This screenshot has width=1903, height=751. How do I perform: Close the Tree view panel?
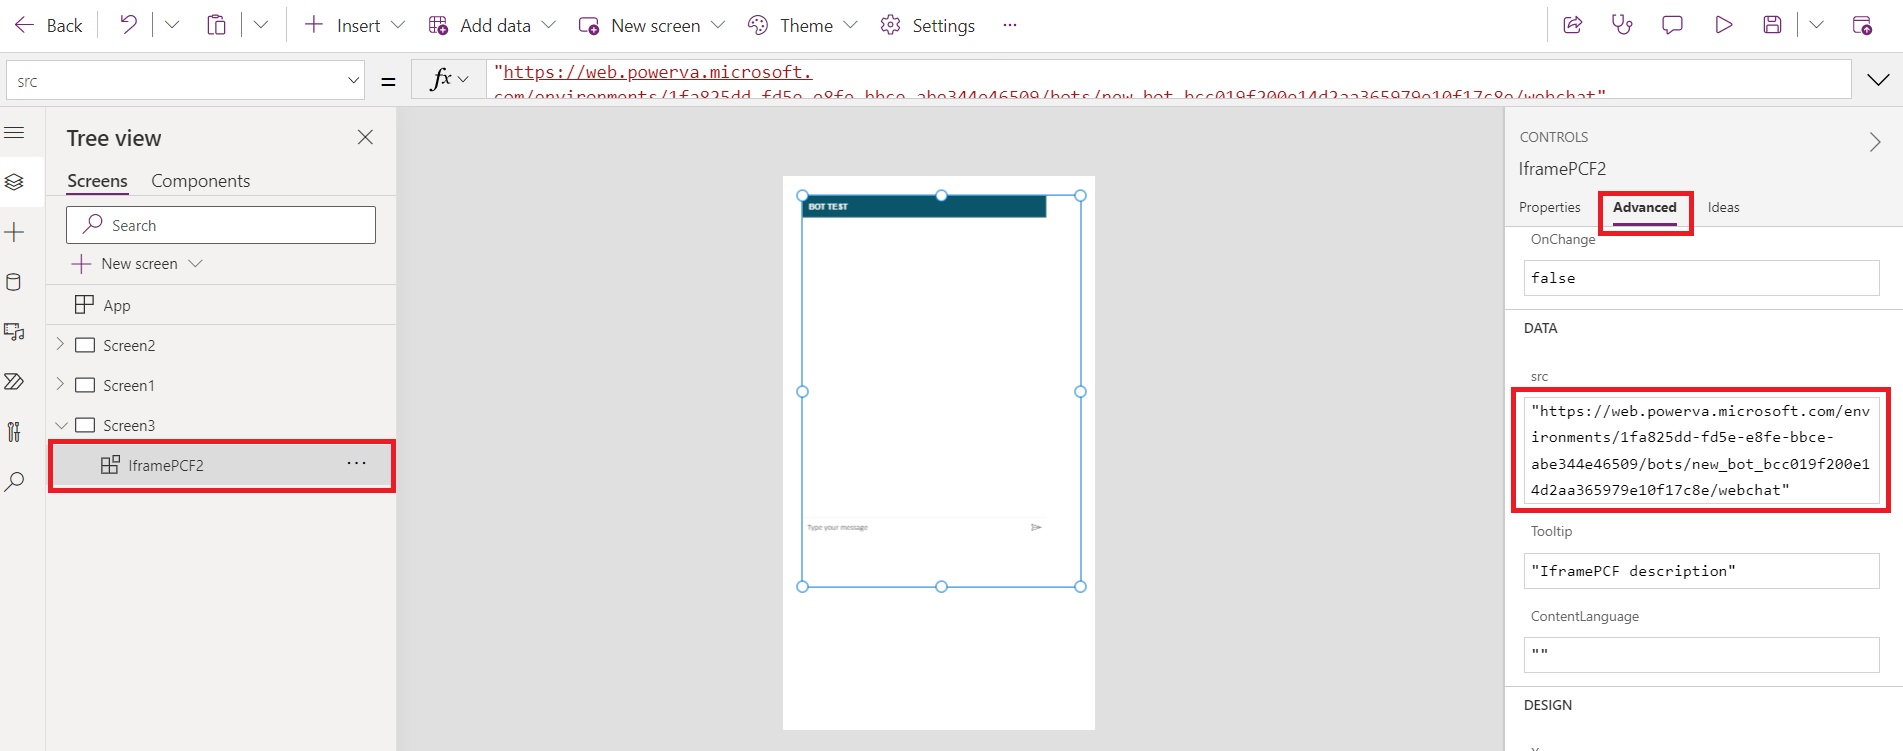click(365, 138)
